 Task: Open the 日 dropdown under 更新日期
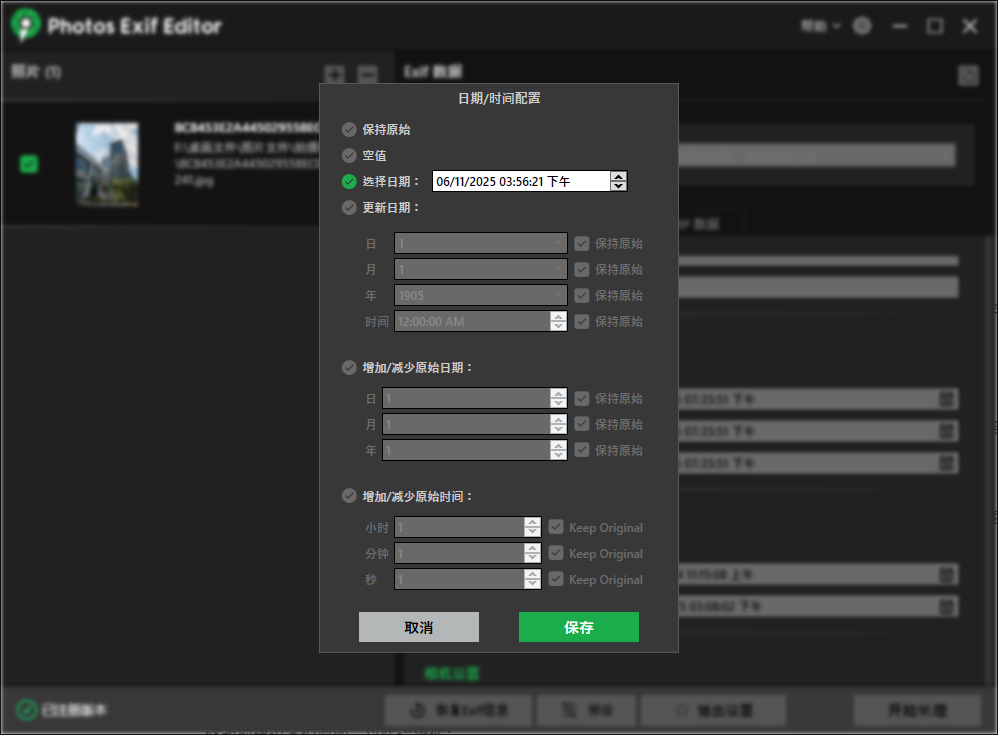(x=480, y=243)
